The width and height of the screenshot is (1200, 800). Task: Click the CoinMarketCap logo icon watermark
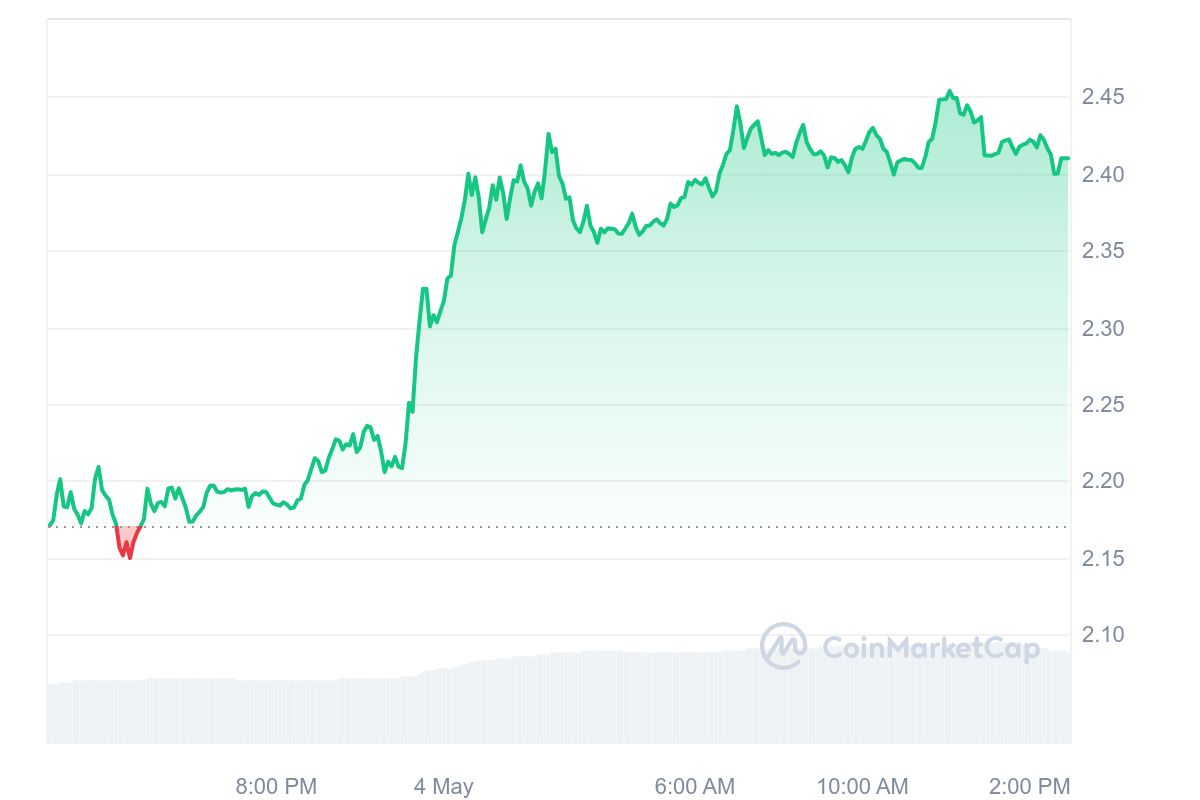tap(783, 647)
